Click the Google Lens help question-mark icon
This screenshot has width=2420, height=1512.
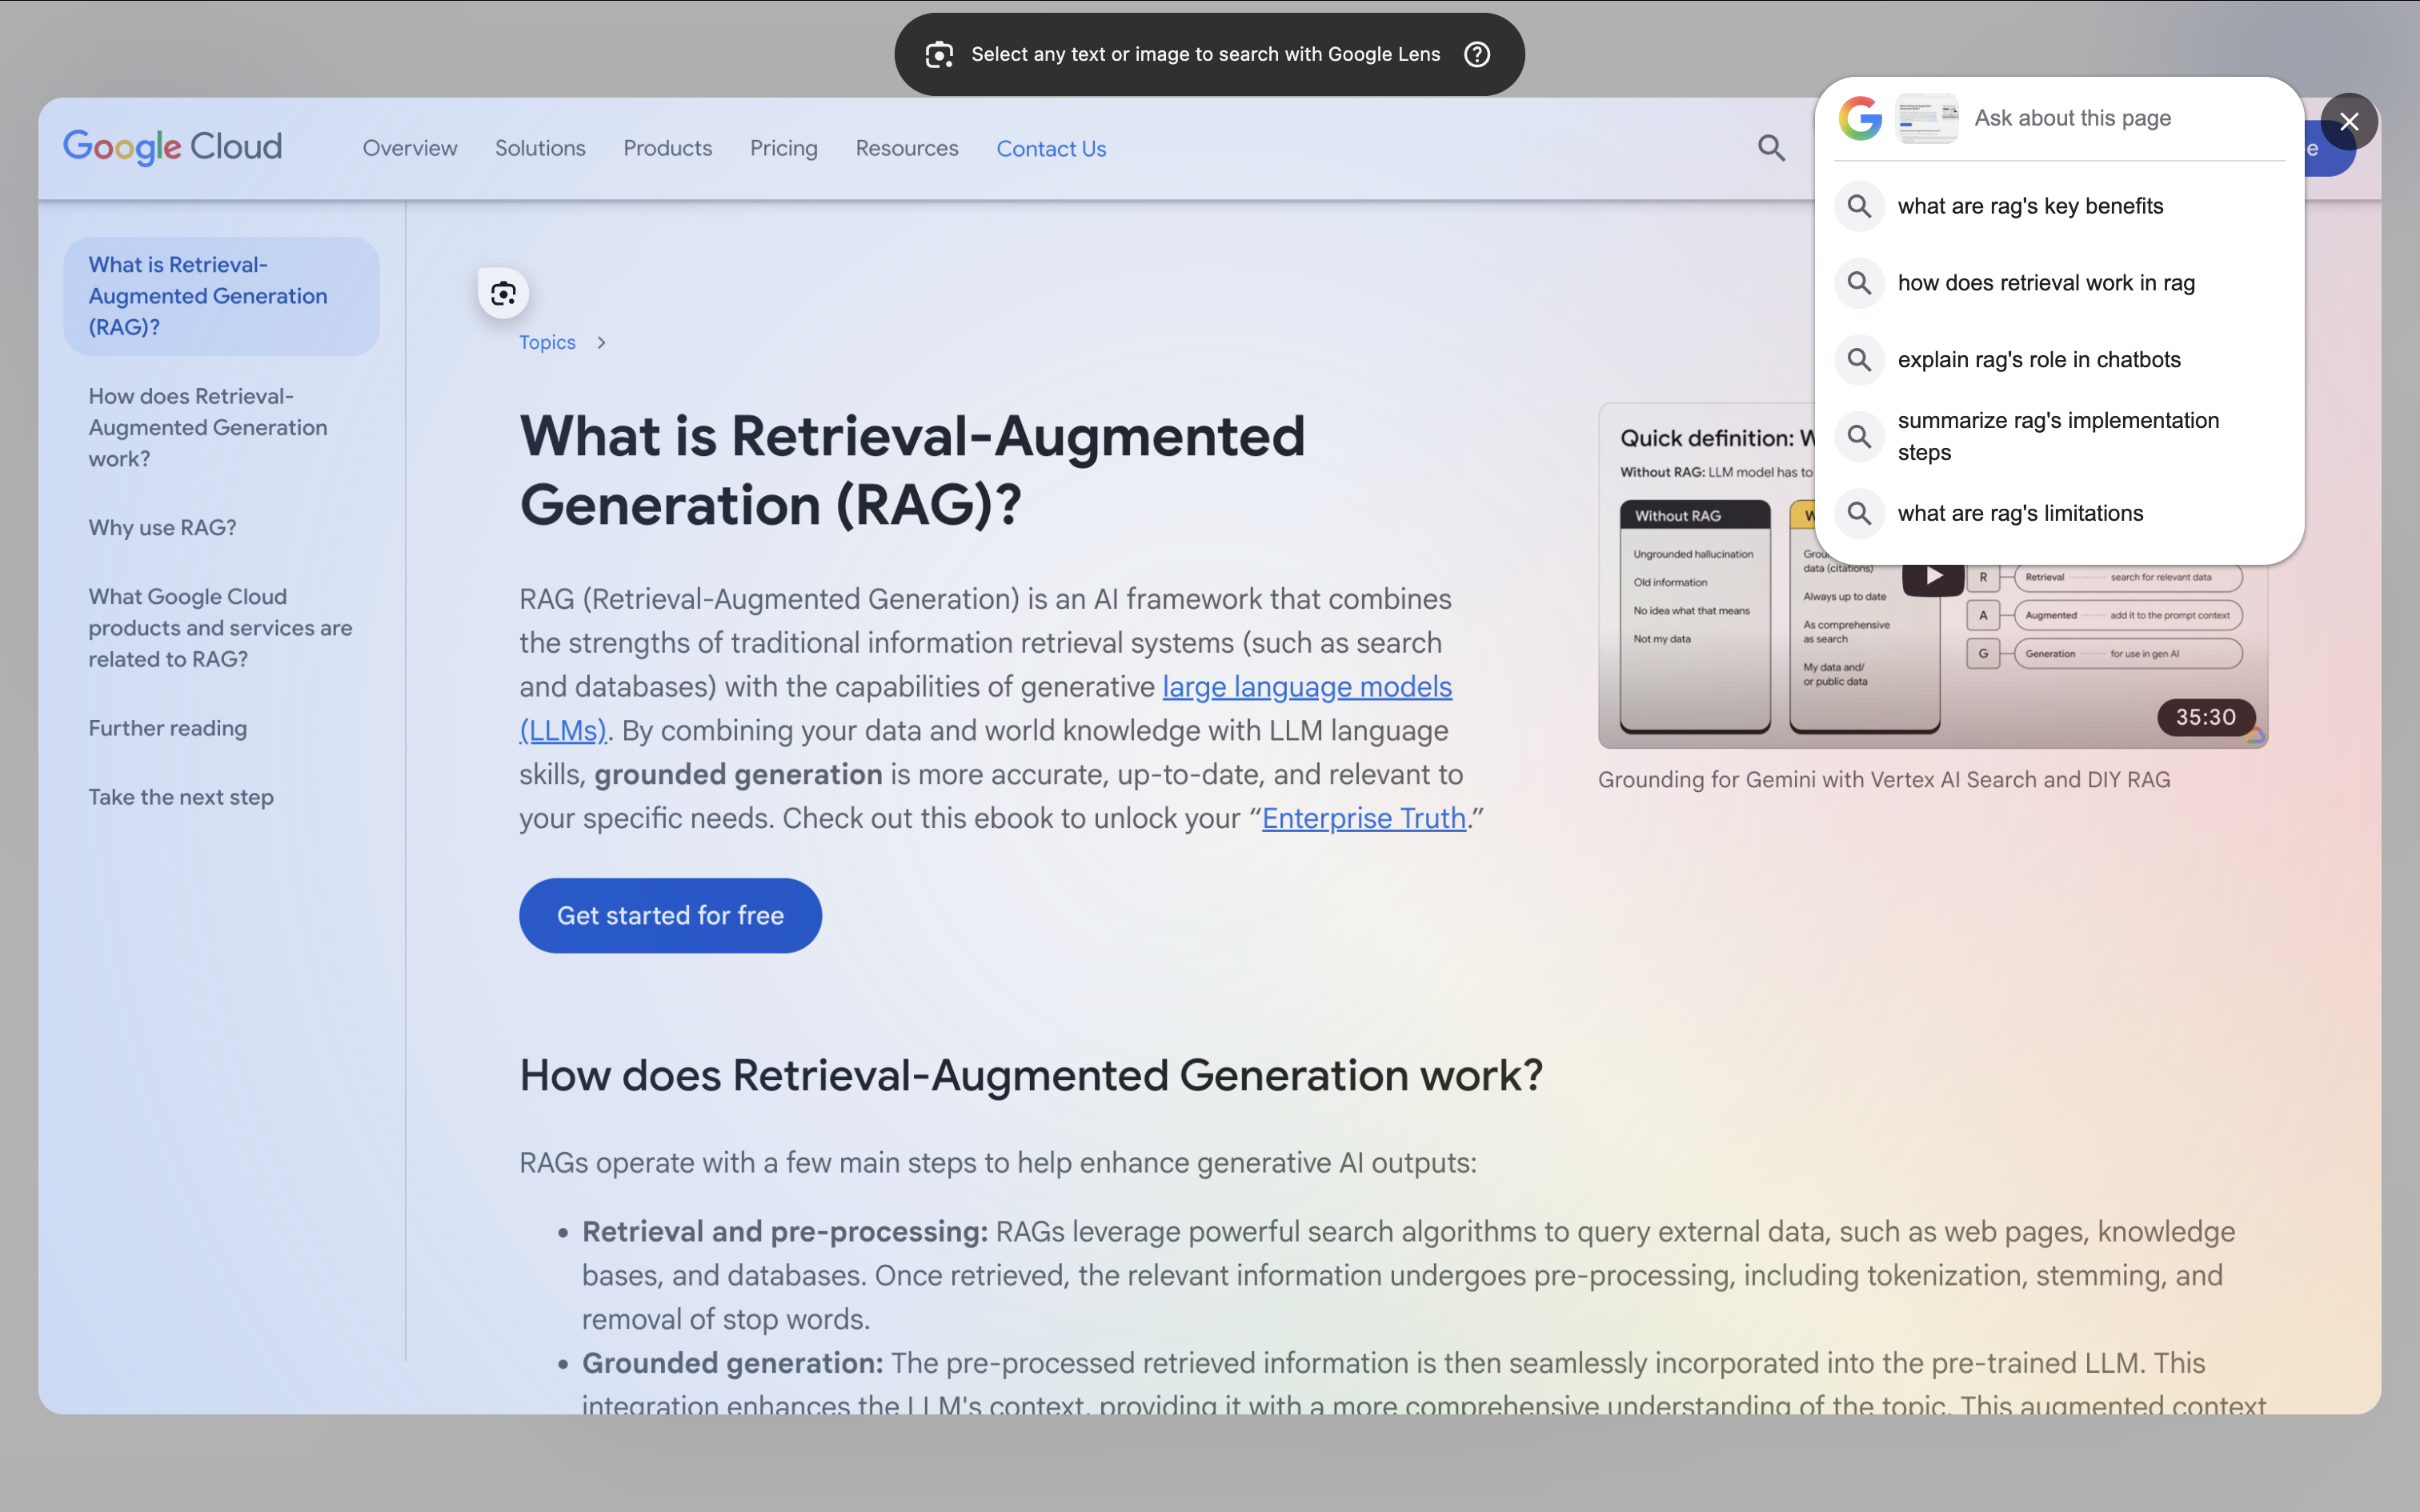pyautogui.click(x=1477, y=54)
